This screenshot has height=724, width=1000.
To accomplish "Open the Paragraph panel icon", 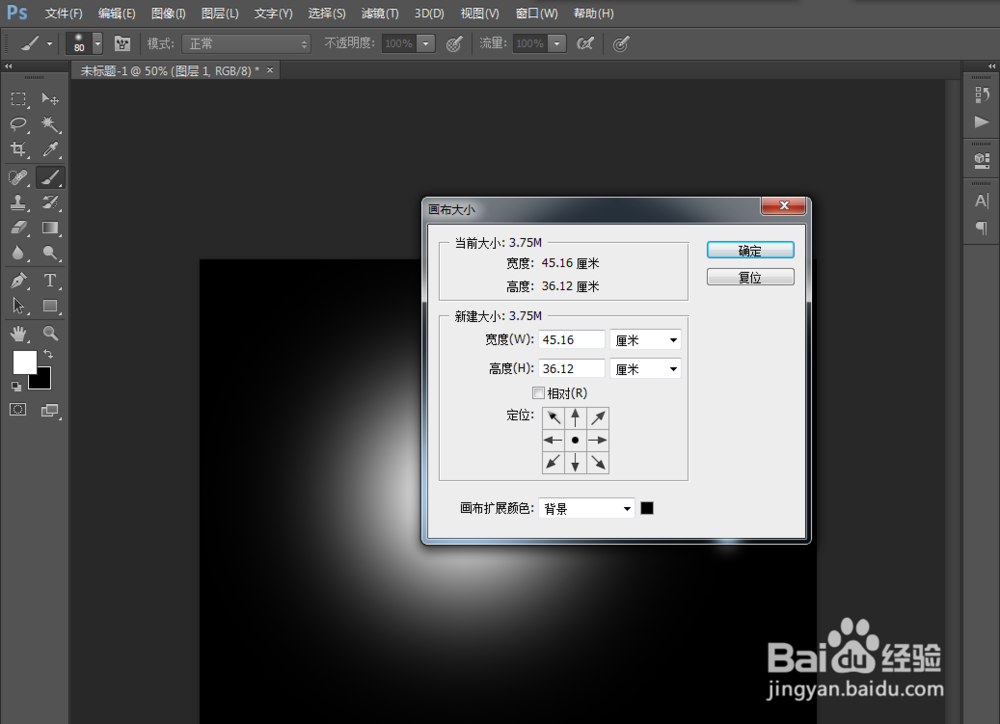I will click(x=982, y=228).
